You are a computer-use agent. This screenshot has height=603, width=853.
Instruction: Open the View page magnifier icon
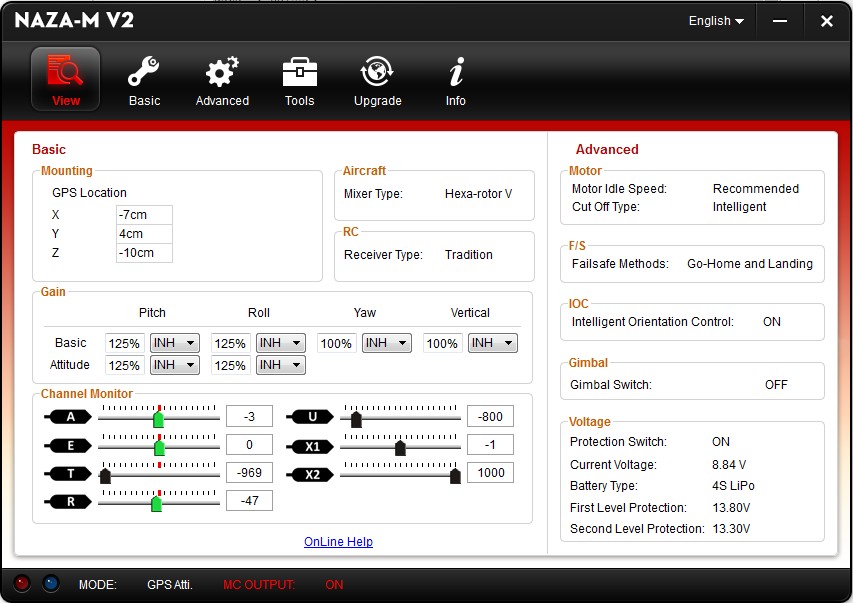click(x=66, y=73)
